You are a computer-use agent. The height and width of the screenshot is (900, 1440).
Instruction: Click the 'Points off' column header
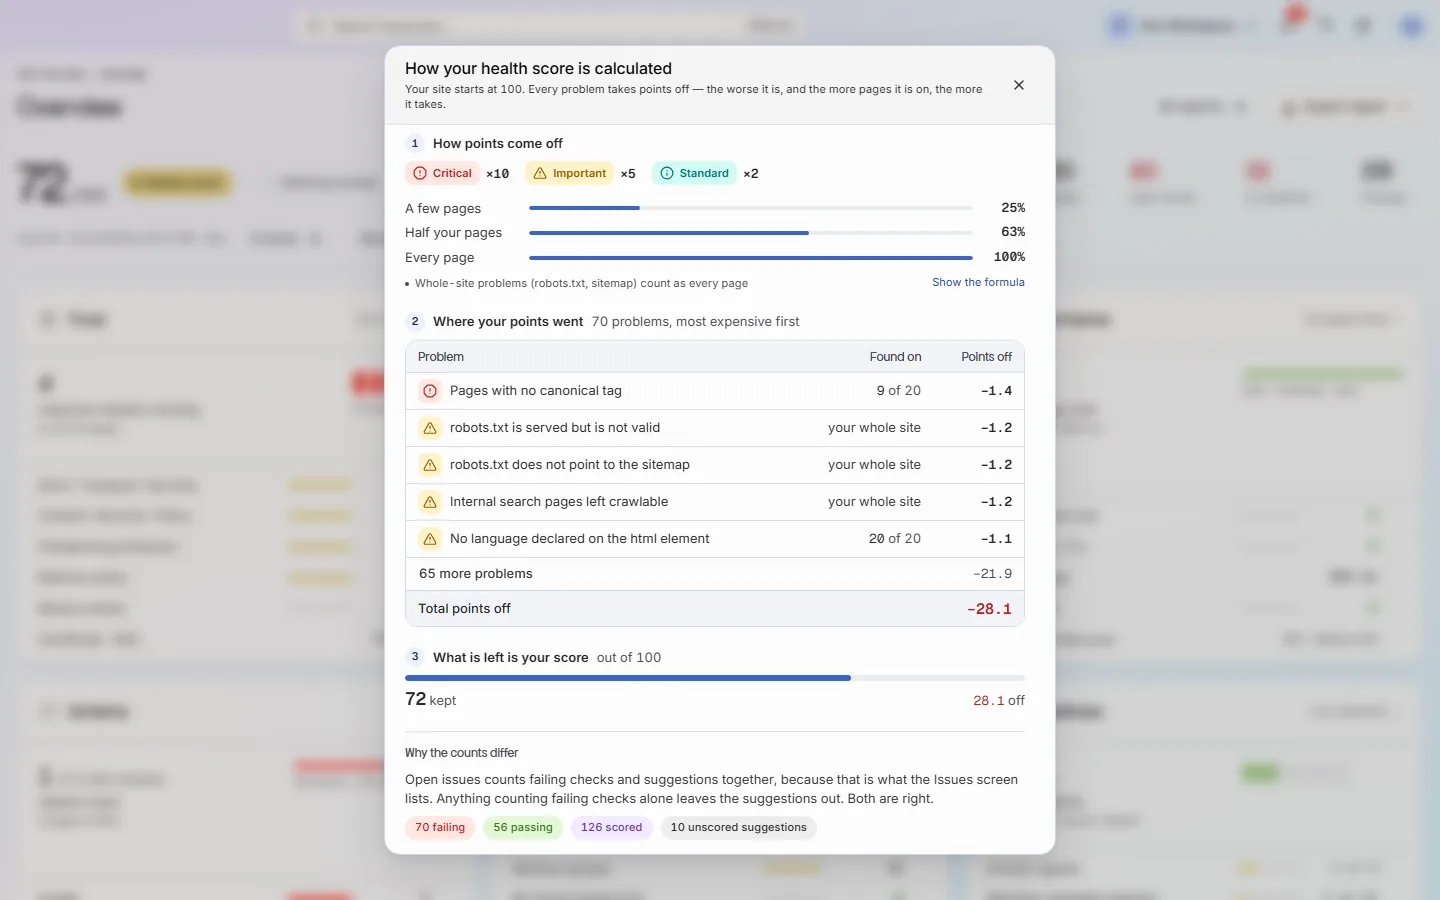pyautogui.click(x=986, y=357)
